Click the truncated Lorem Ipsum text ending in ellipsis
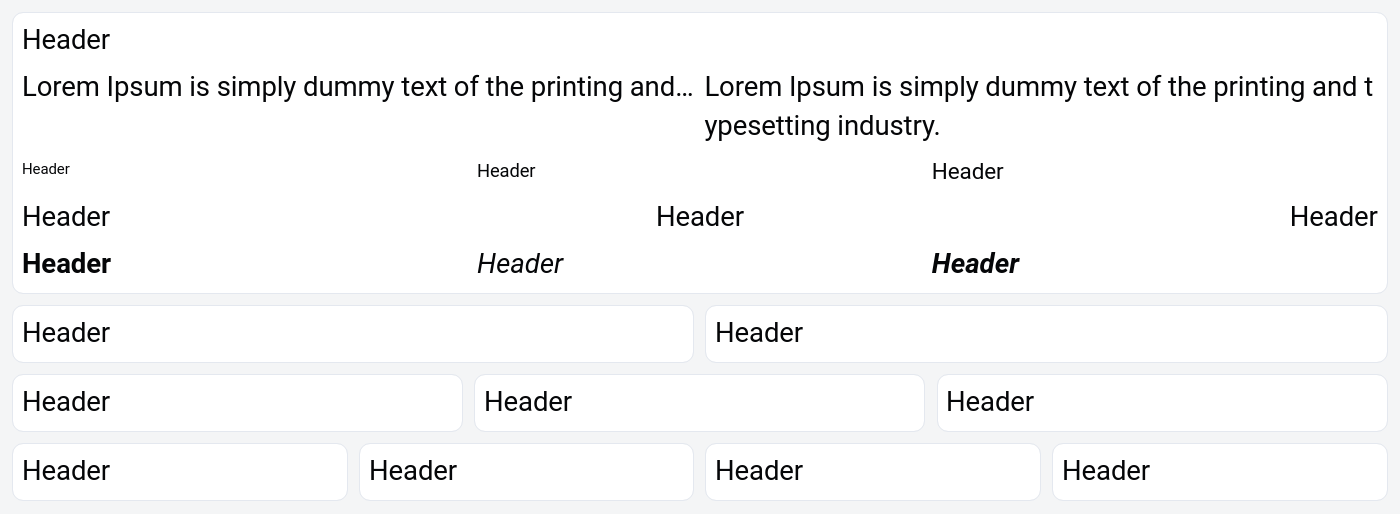1400x514 pixels. click(357, 87)
